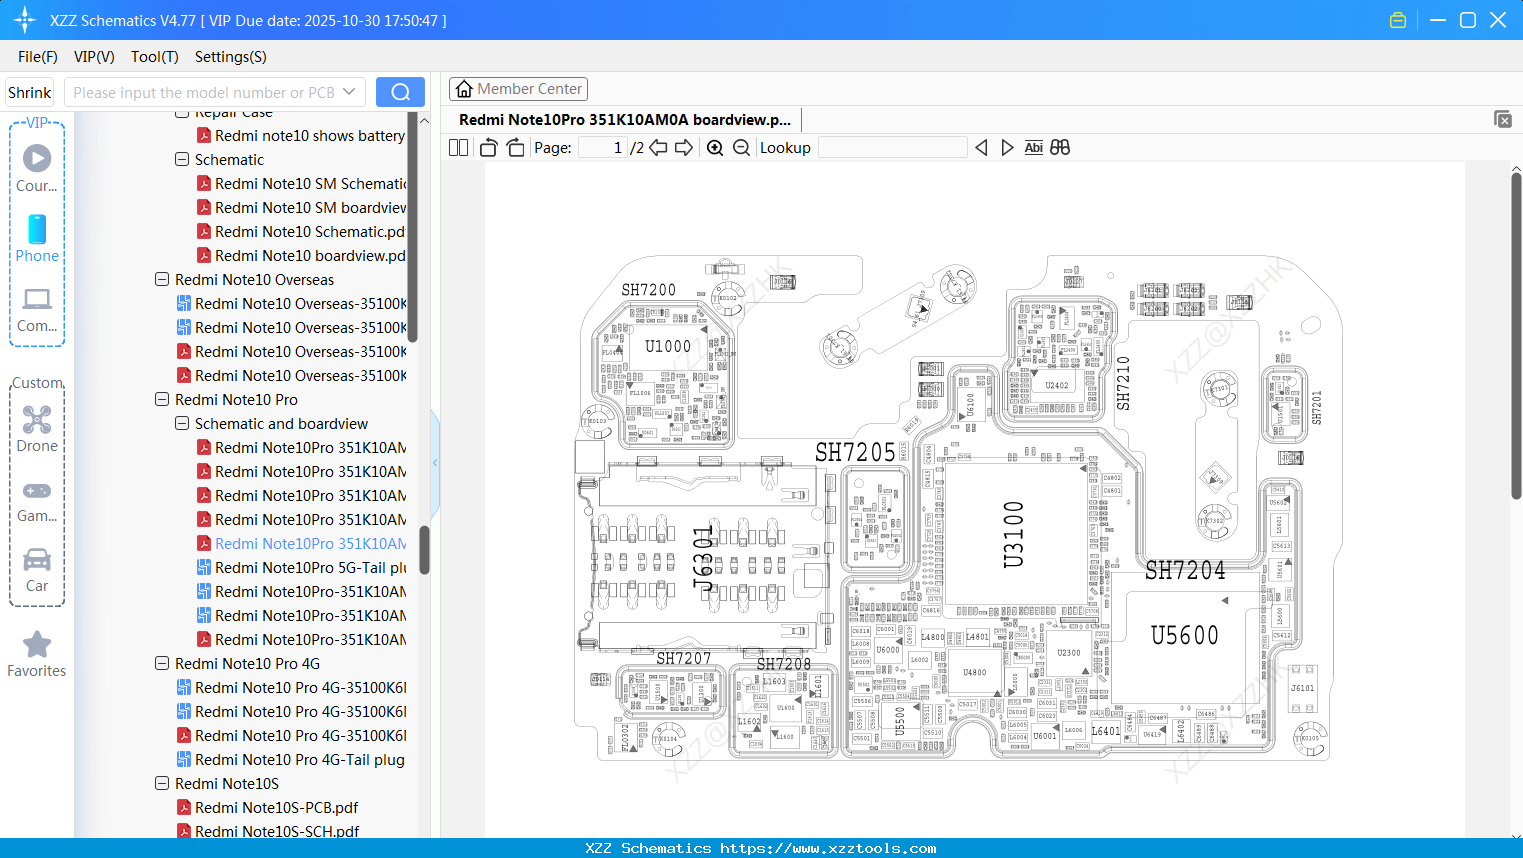The width and height of the screenshot is (1523, 858).
Task: Click the J6301 connector label on the boardview
Action: 704,559
